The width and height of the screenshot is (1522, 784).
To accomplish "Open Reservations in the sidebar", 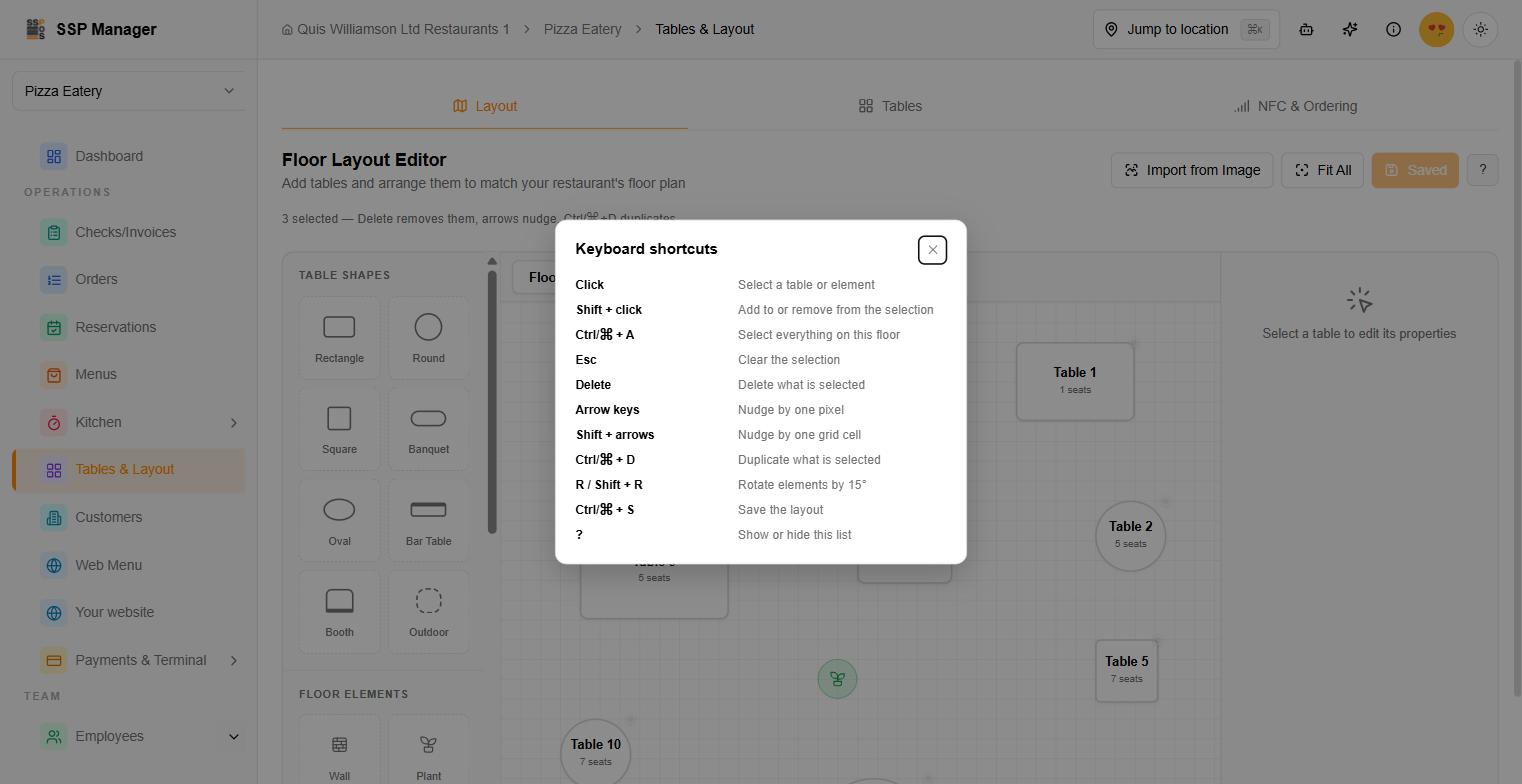I will [x=129, y=327].
